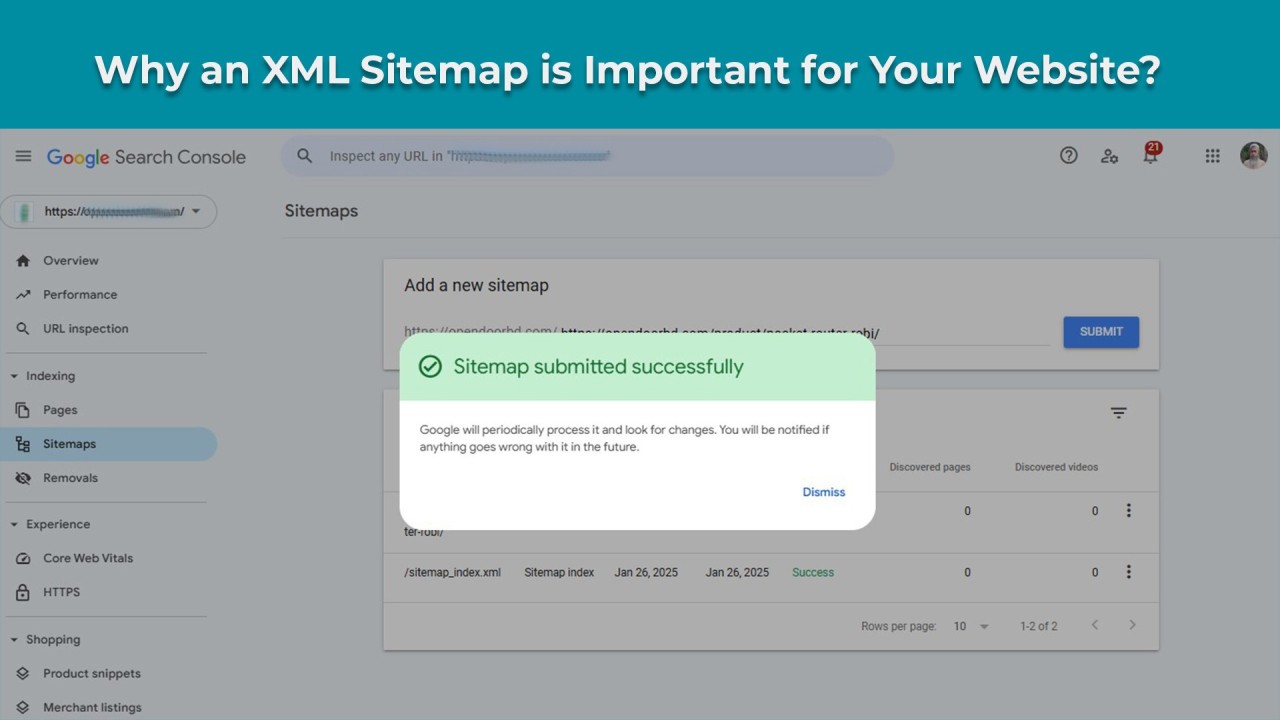The width and height of the screenshot is (1280, 720).
Task: Click the Removals crossed-eye icon
Action: click(x=23, y=478)
